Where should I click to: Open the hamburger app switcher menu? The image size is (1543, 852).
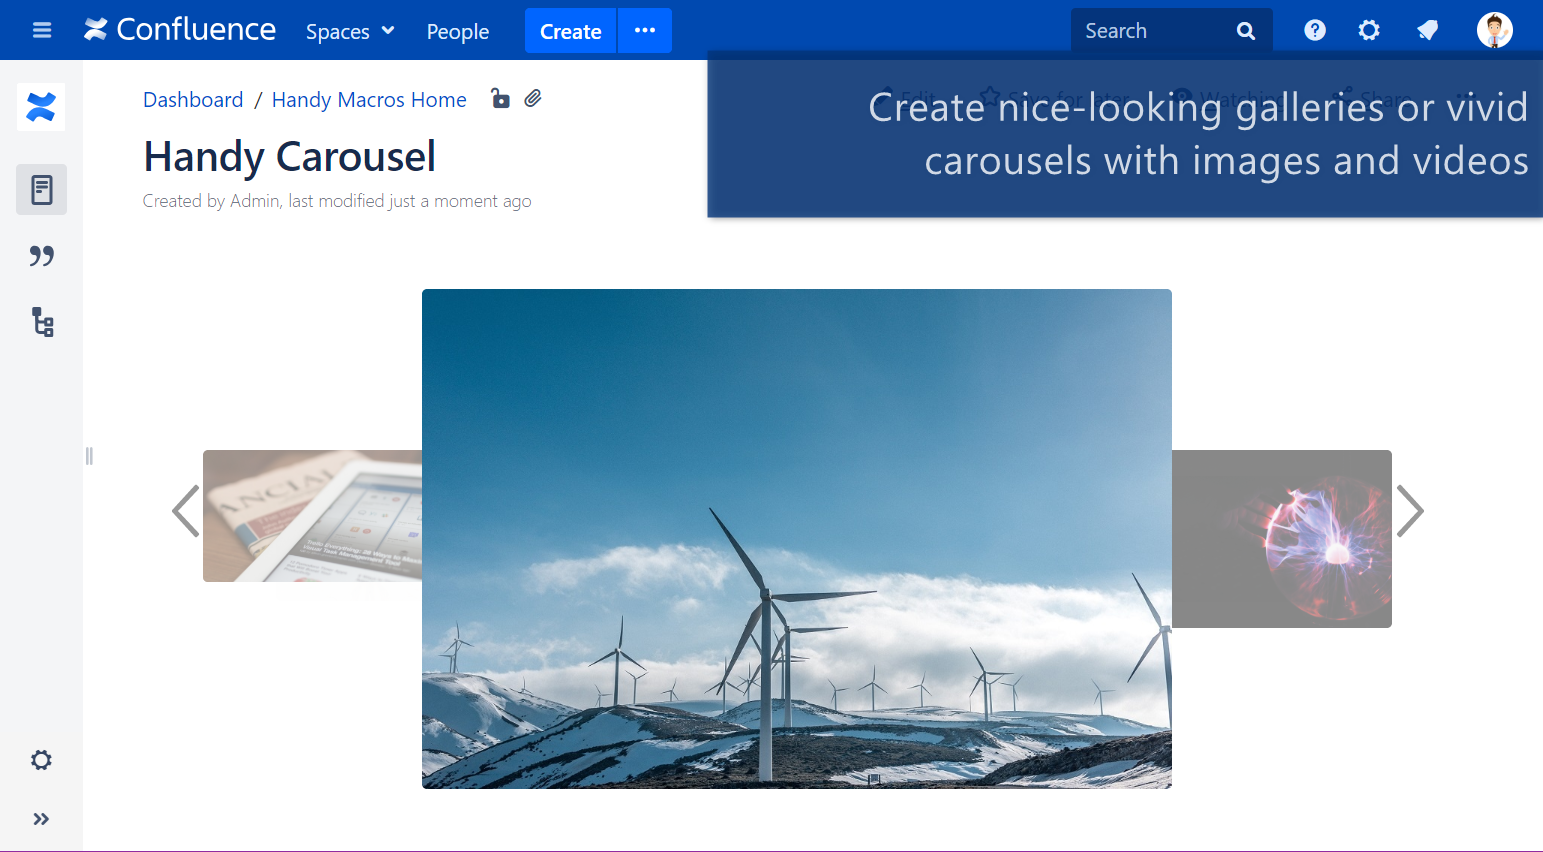click(x=42, y=30)
